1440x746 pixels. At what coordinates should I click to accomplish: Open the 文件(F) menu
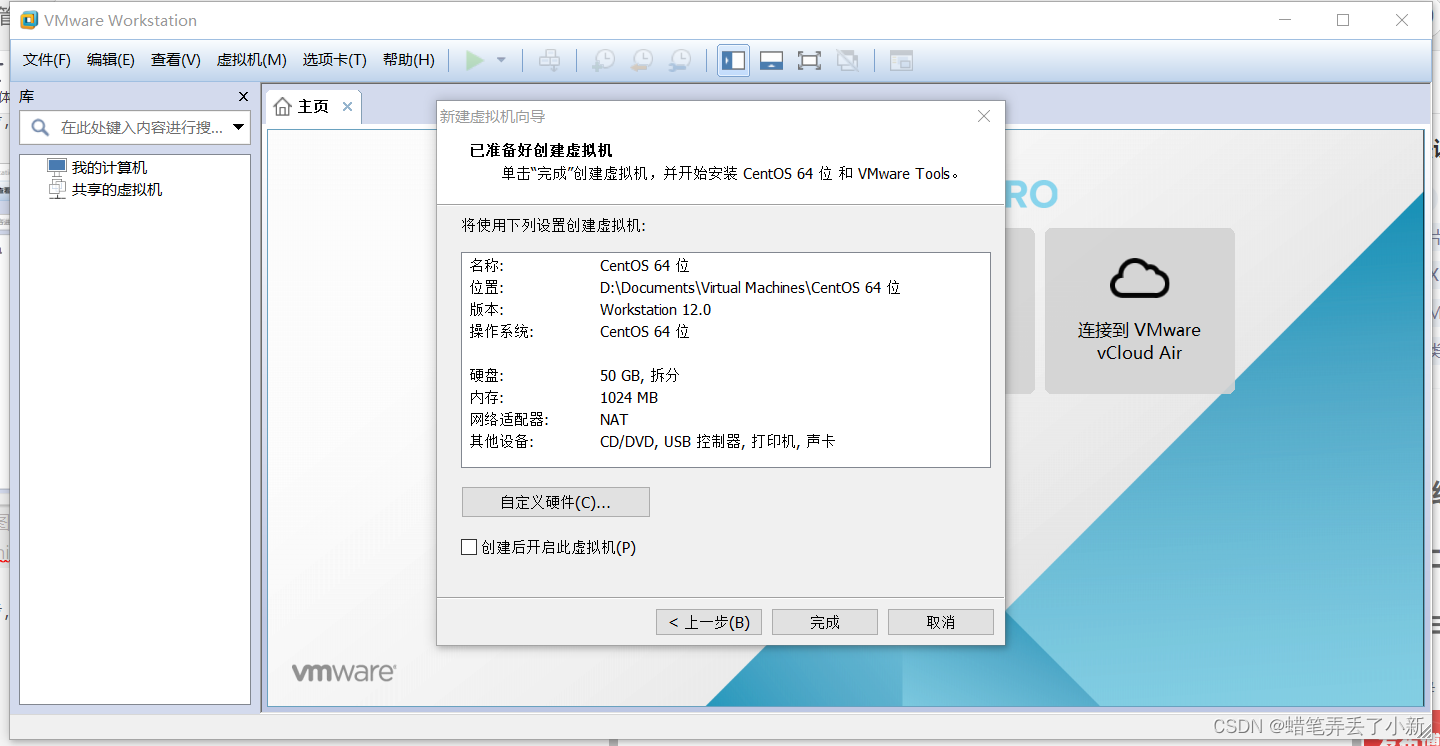pyautogui.click(x=47, y=60)
